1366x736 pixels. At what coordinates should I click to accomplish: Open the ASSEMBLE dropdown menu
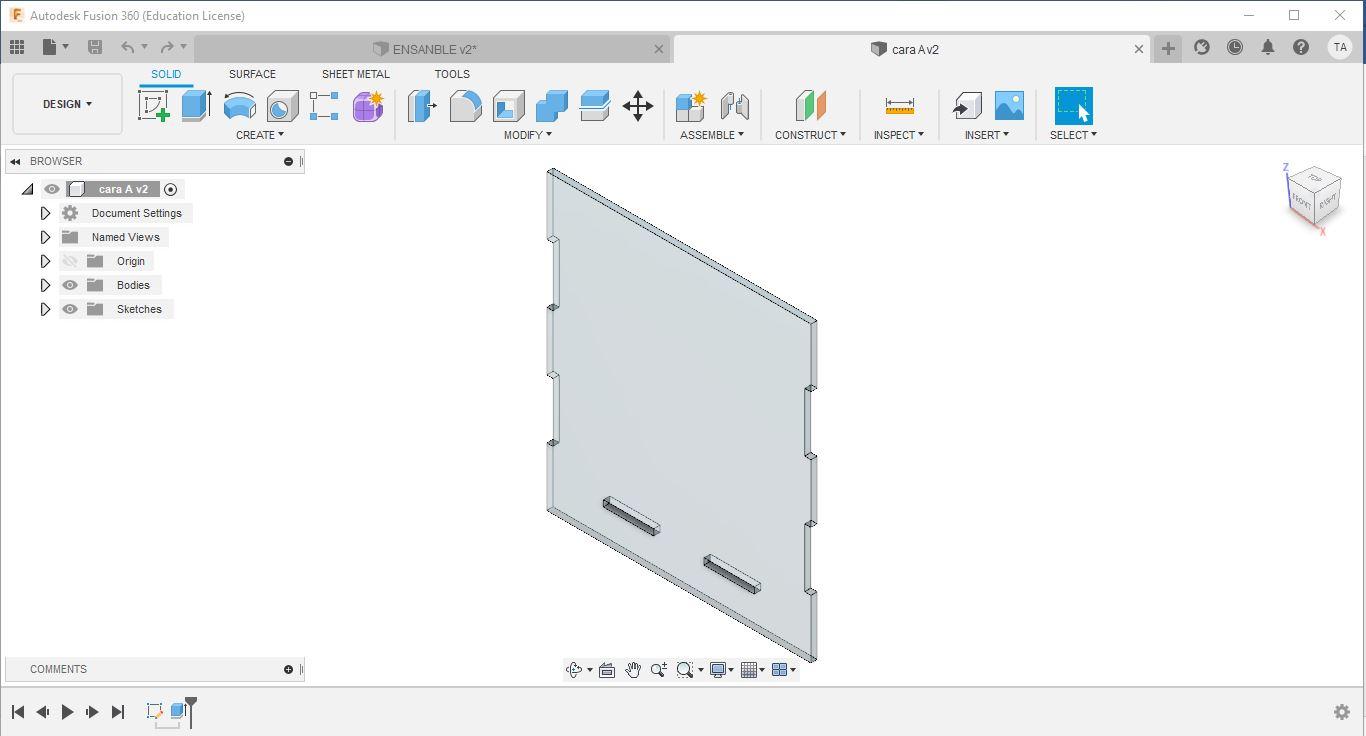coord(712,135)
